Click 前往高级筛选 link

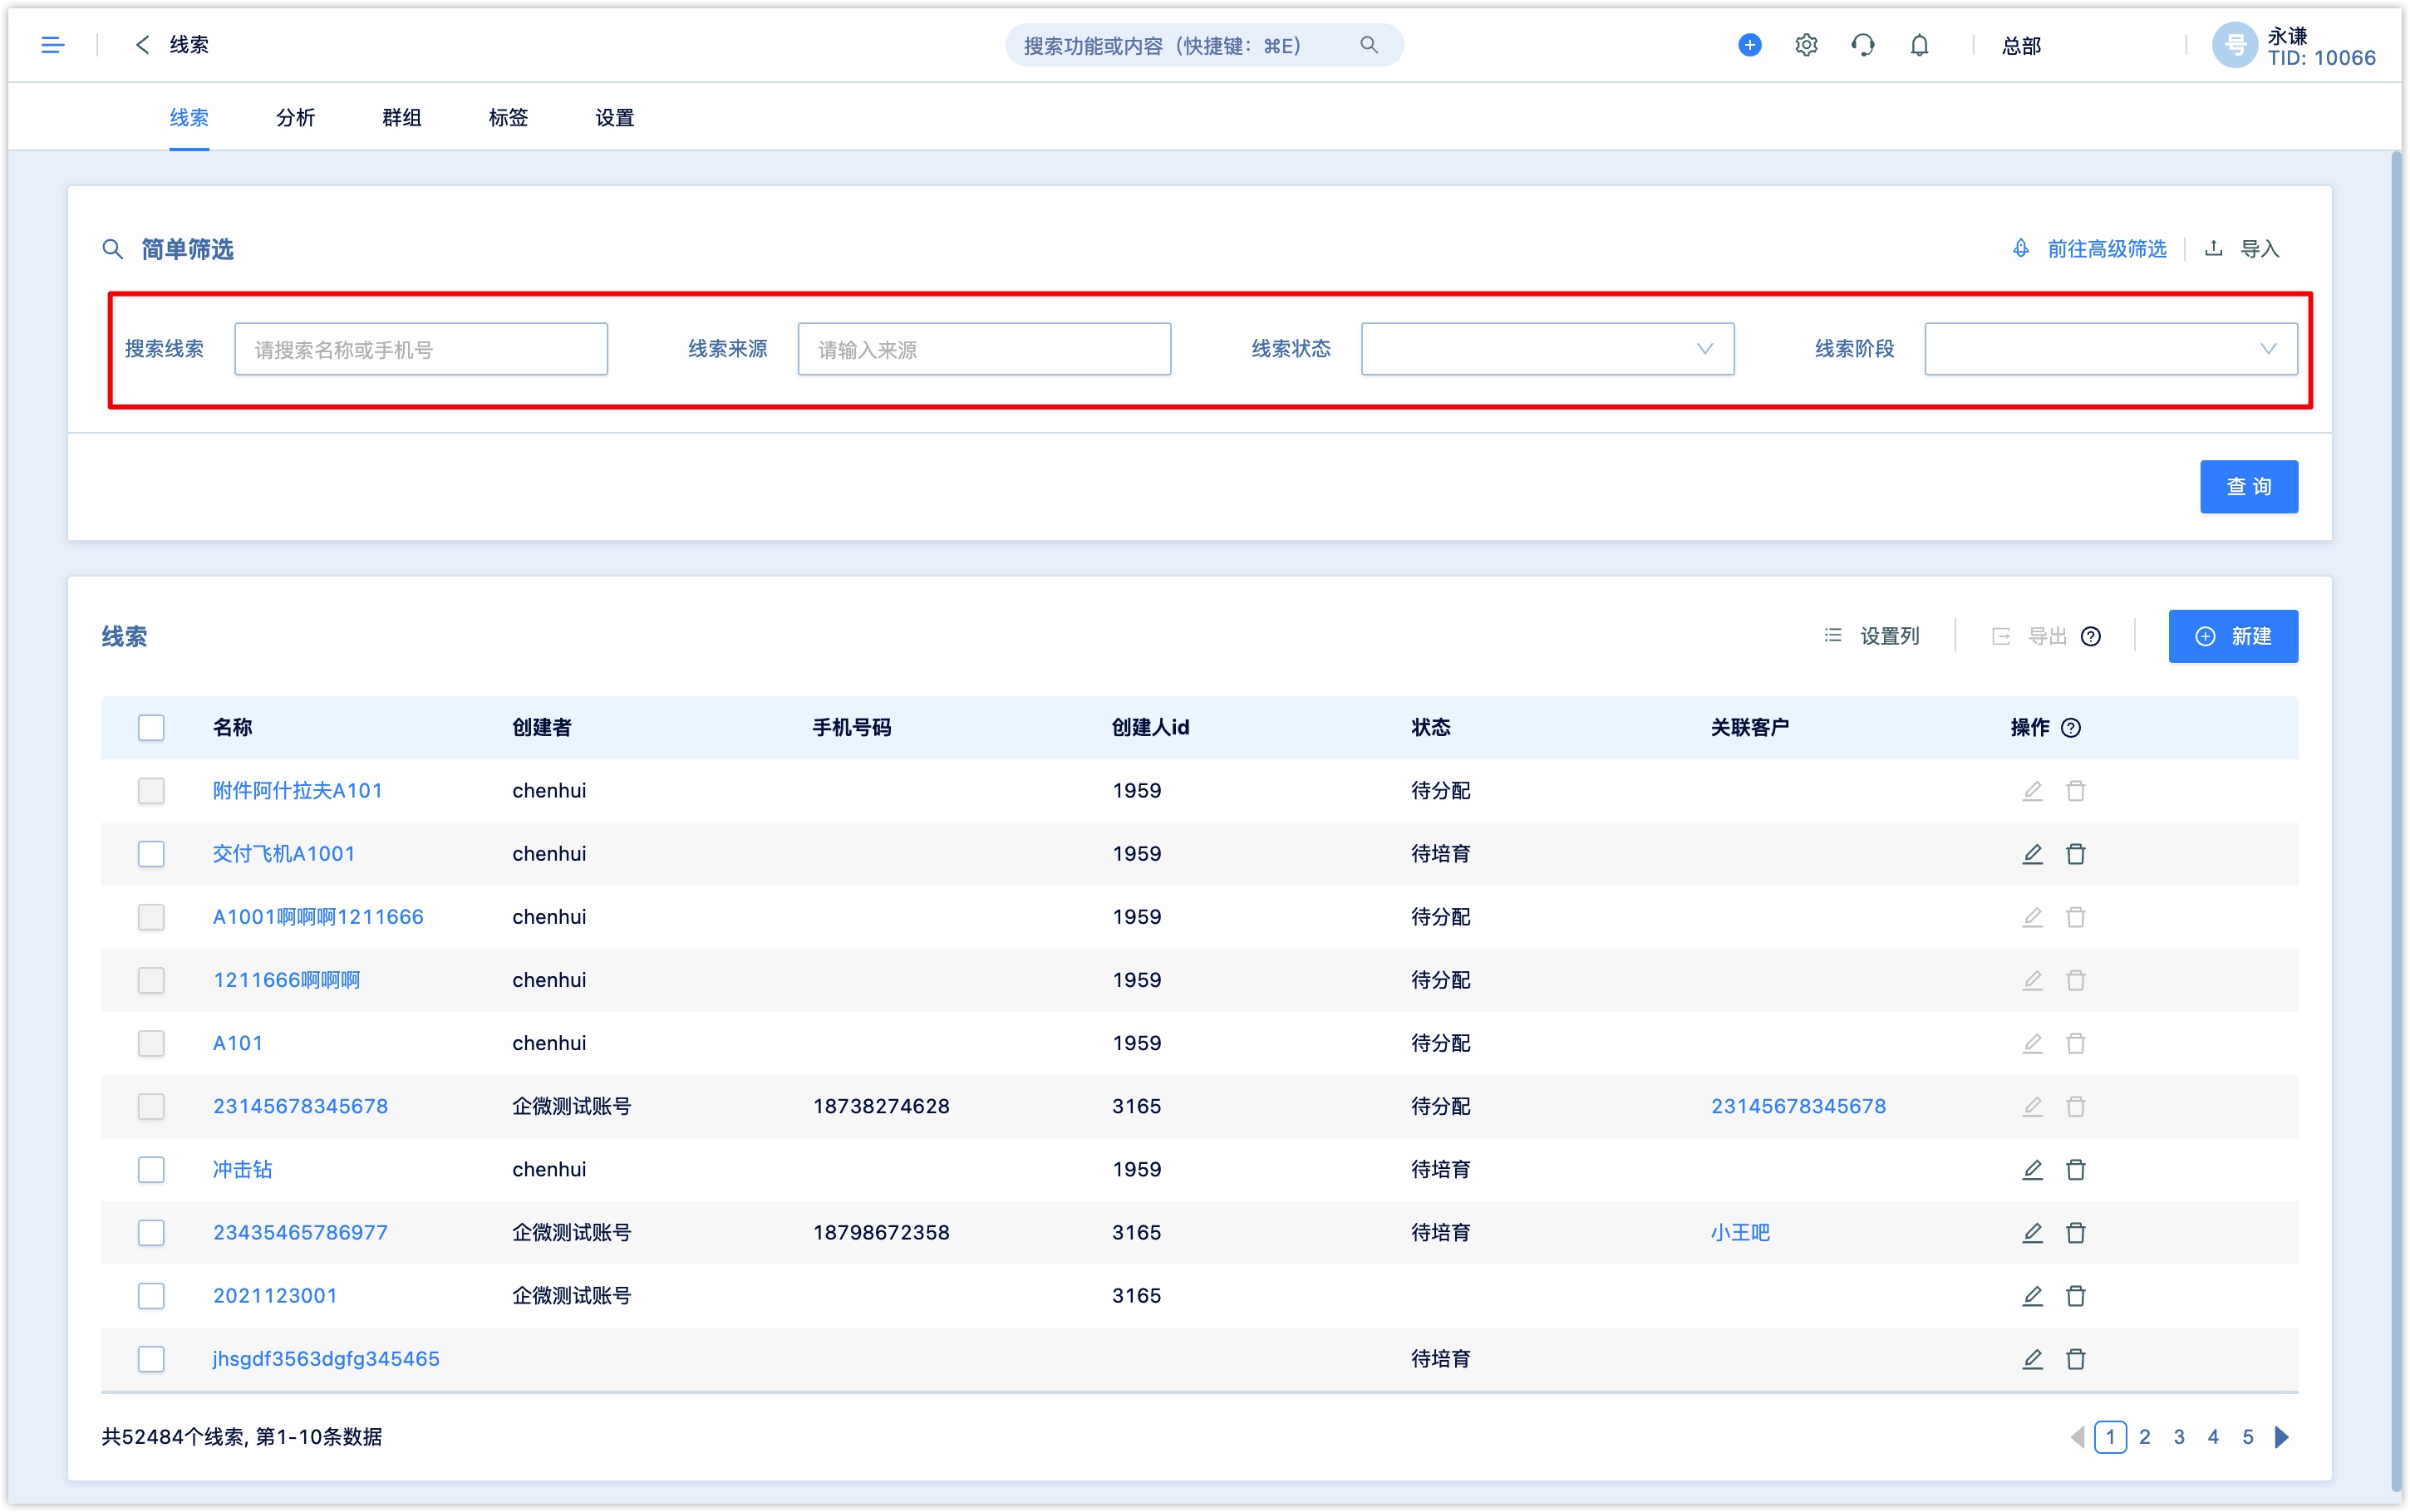pyautogui.click(x=2106, y=248)
